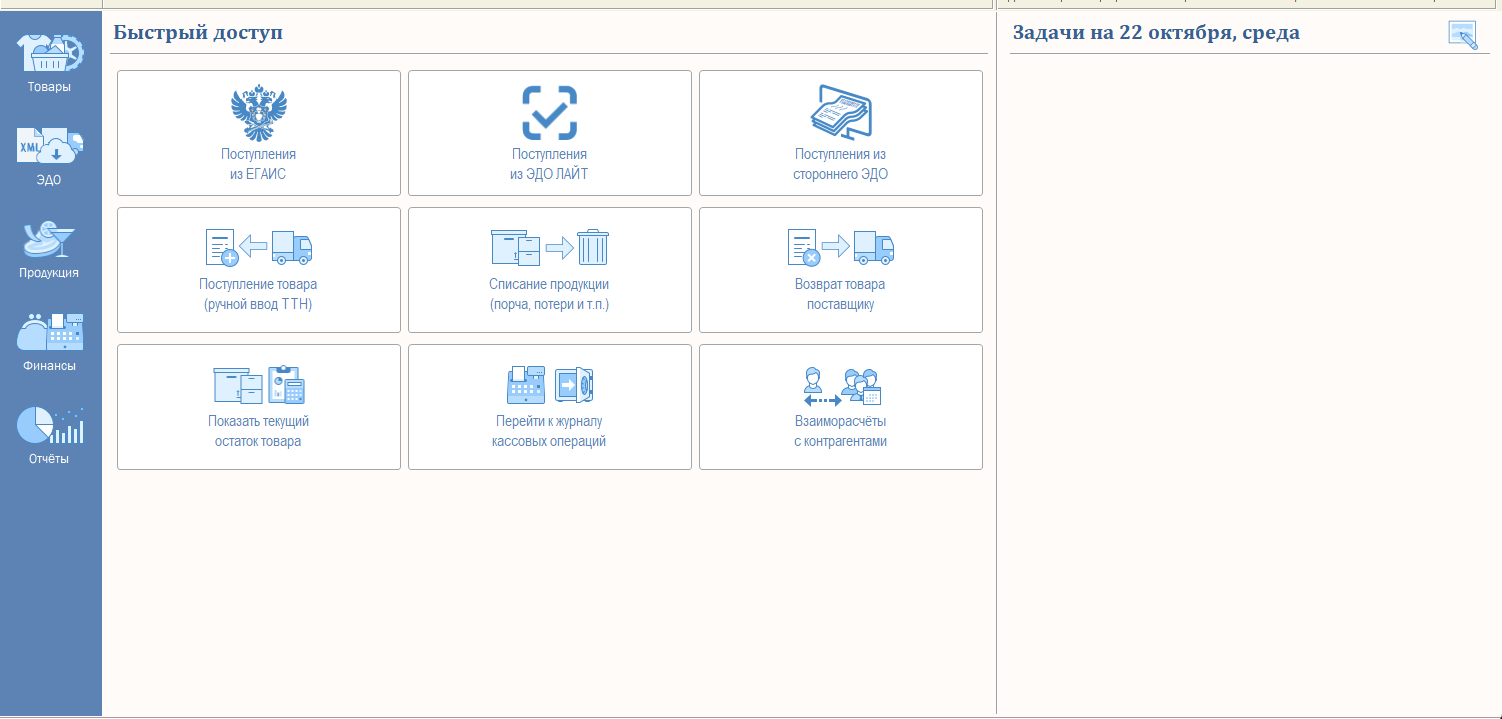
Task: Open Продукция cocktail glass icon
Action: tap(49, 243)
